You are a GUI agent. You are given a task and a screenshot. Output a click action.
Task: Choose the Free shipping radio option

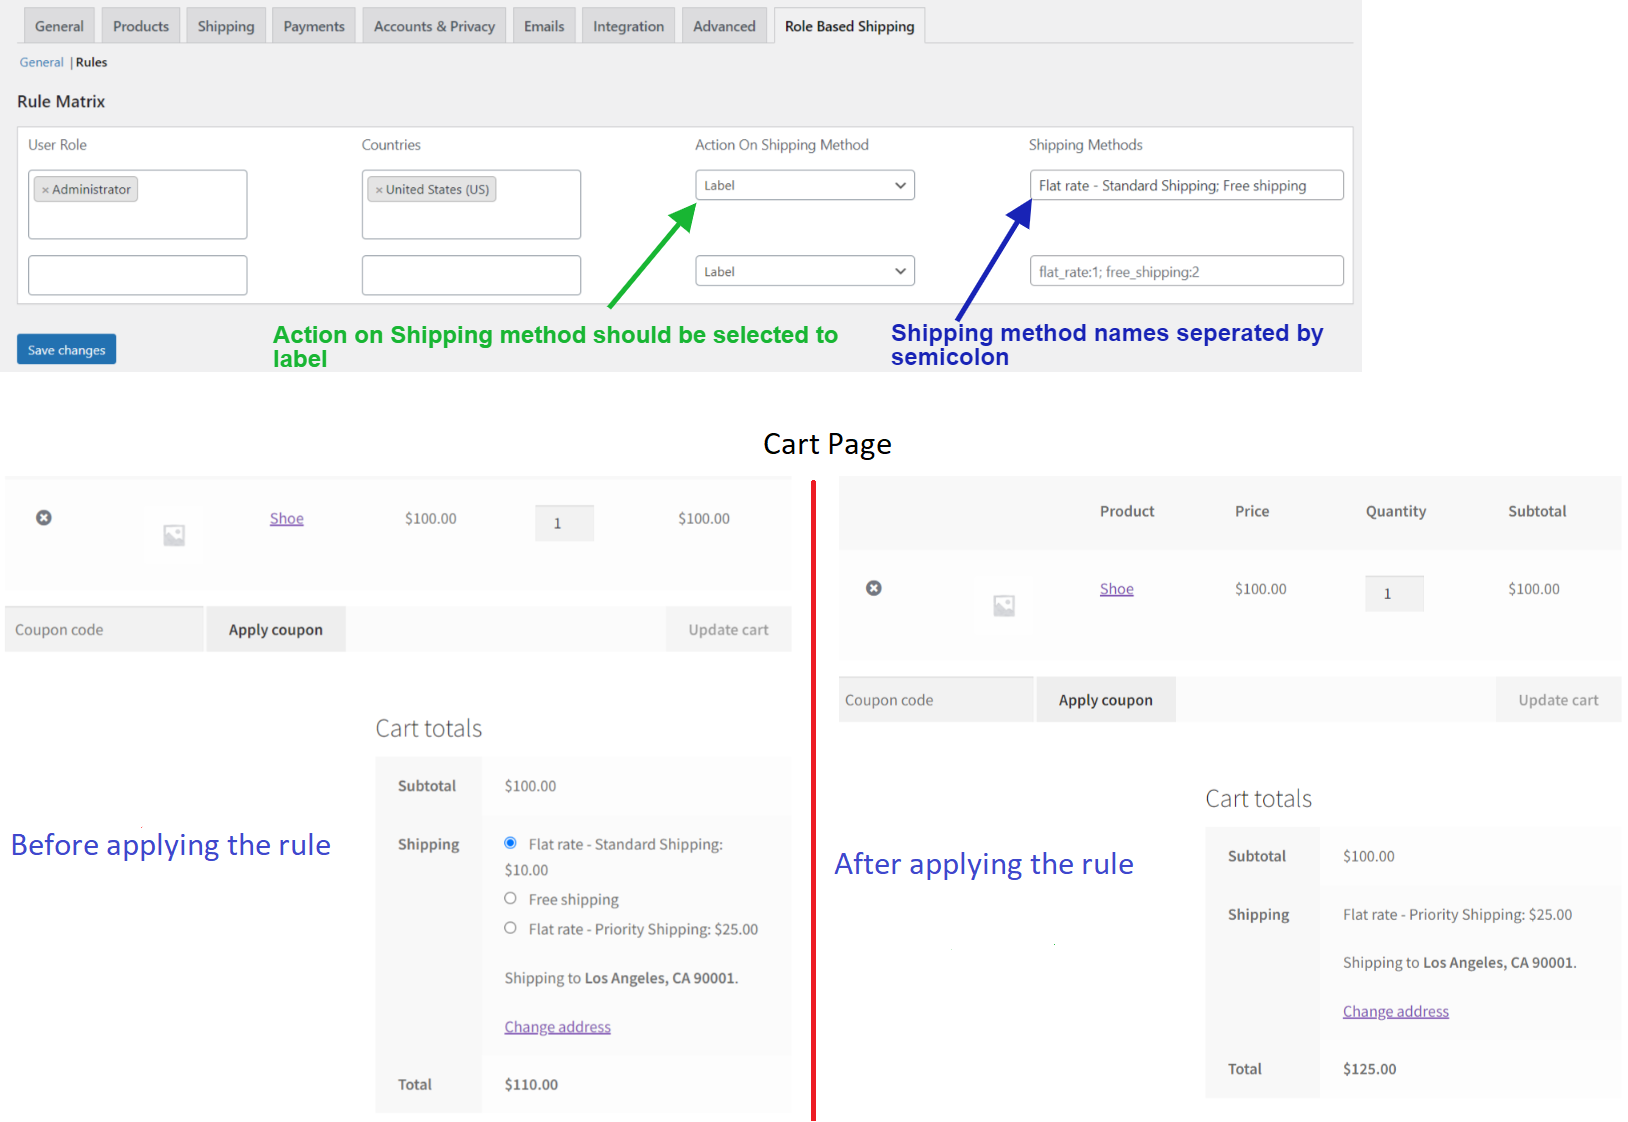[510, 898]
